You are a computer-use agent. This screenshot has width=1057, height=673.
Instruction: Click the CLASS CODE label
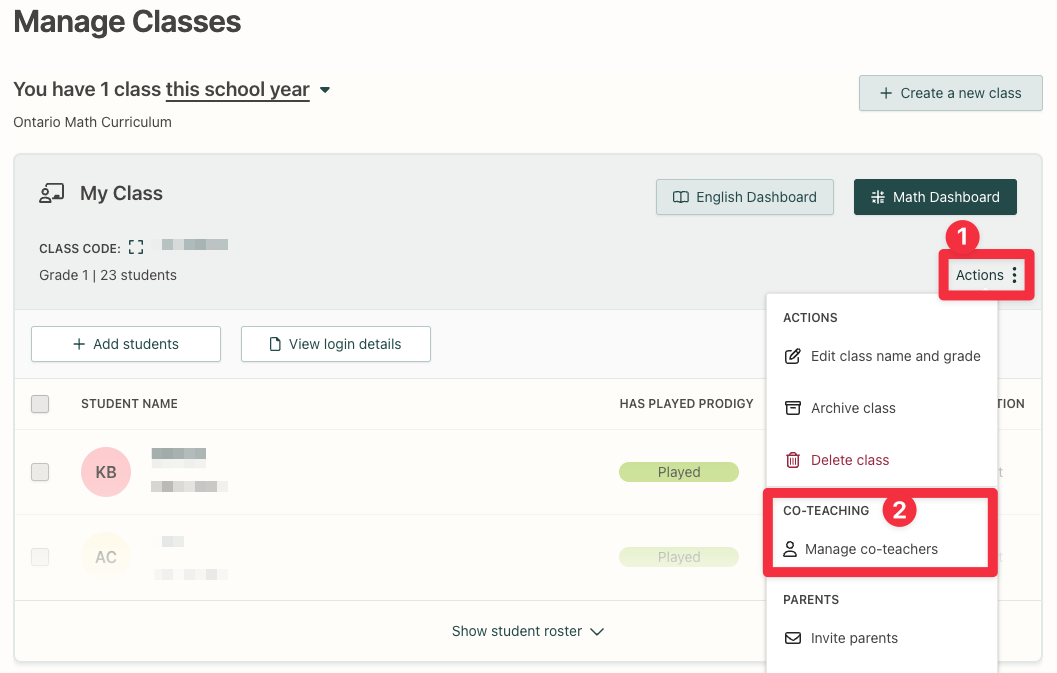(80, 248)
